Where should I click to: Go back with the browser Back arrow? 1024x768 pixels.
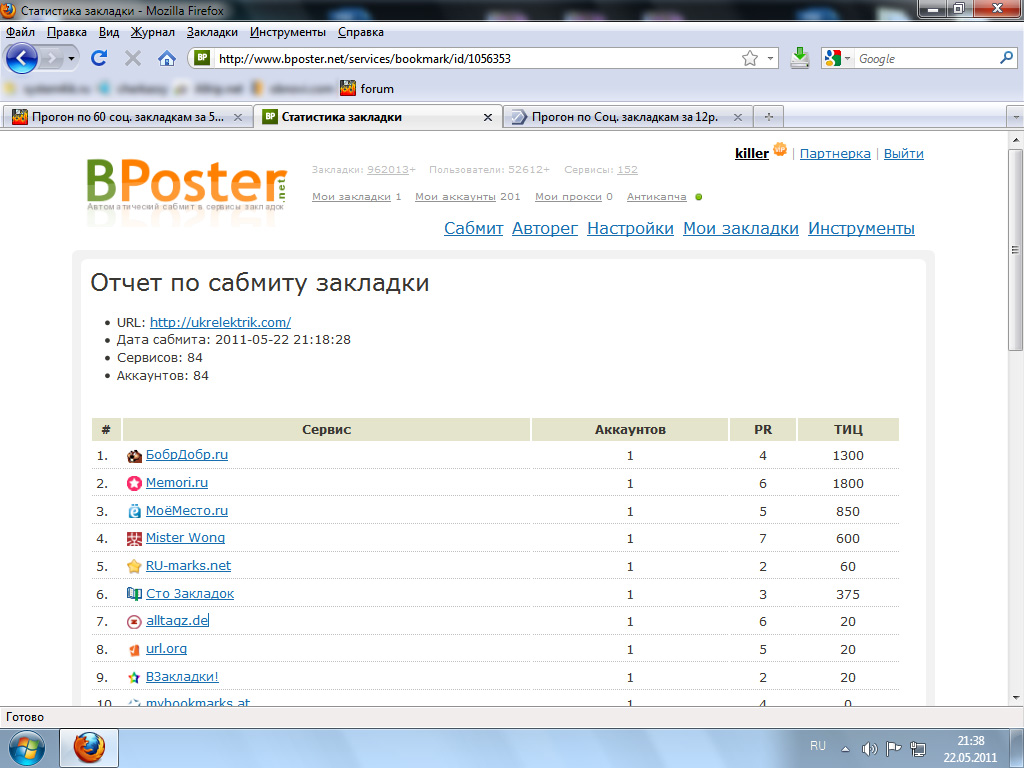[x=22, y=59]
